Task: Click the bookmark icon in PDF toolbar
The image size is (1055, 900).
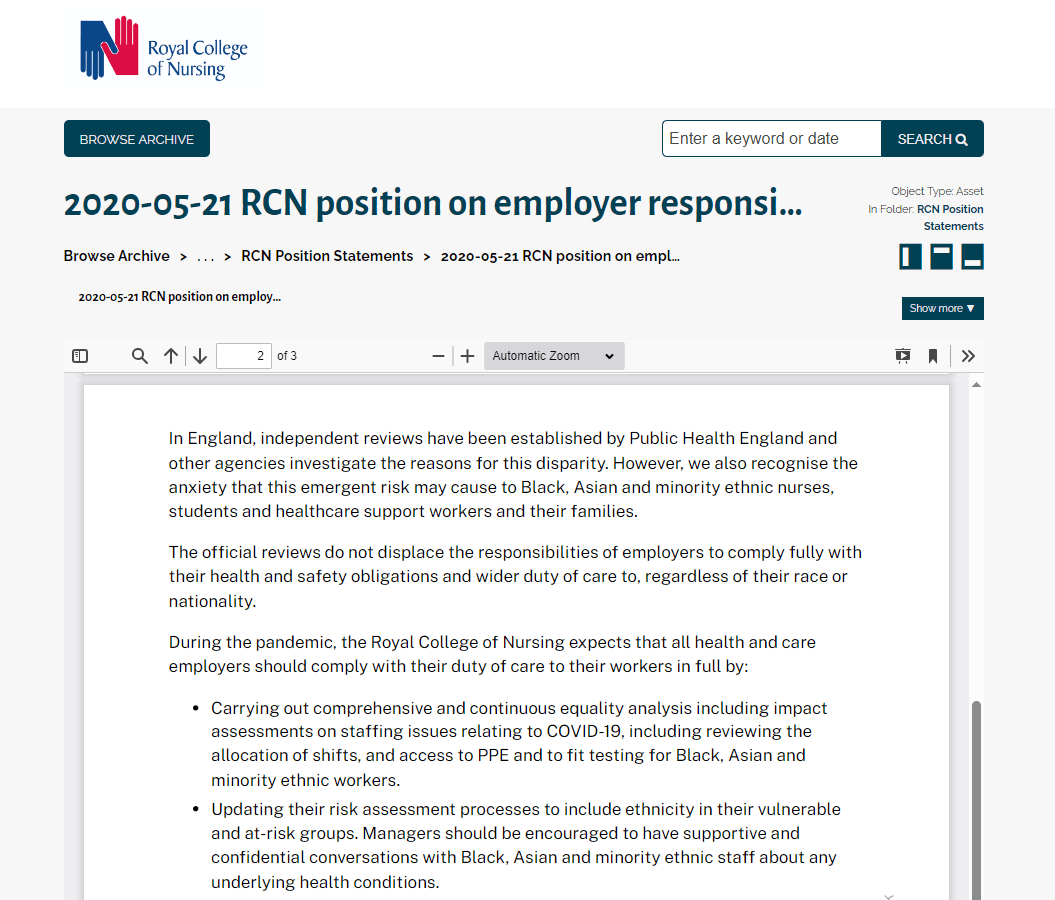Action: [x=933, y=356]
